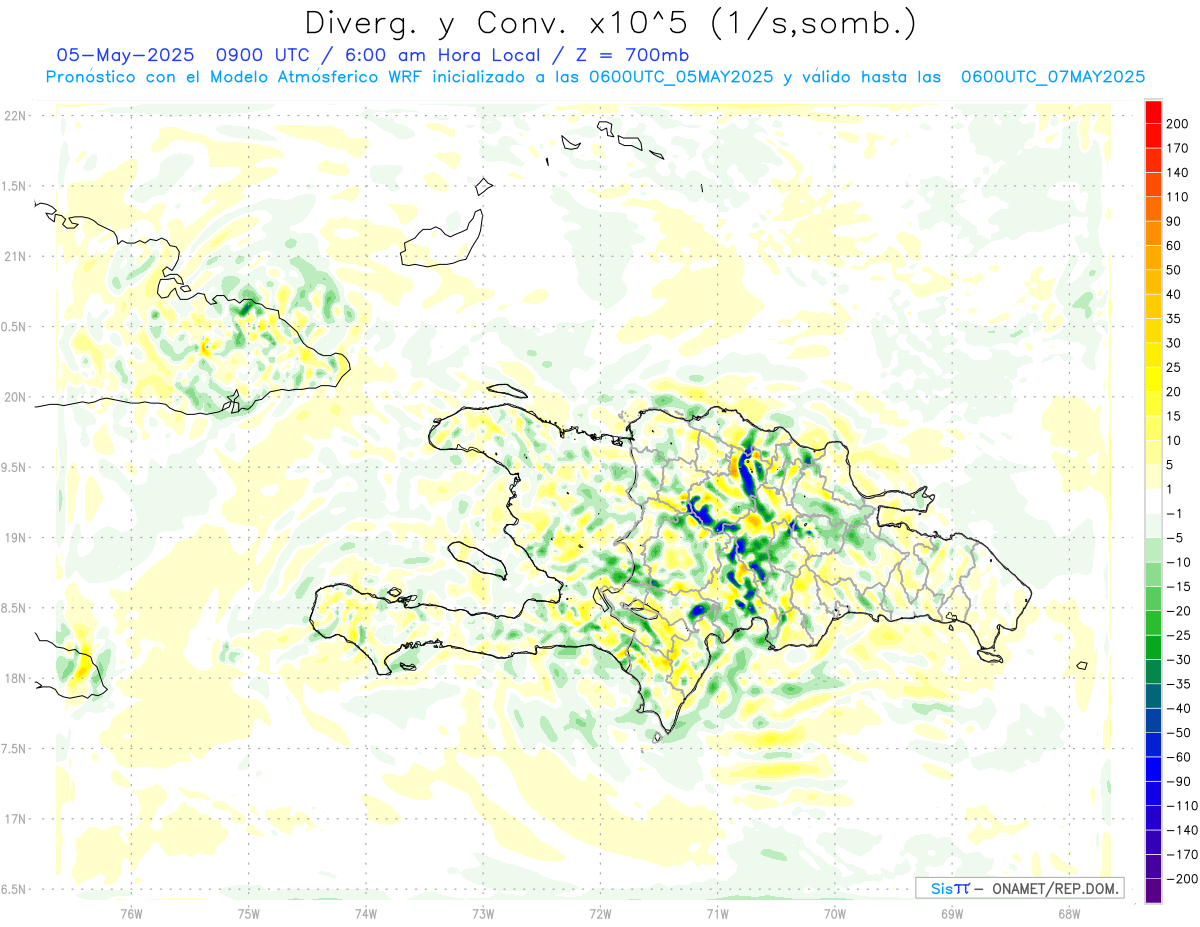The image size is (1200, 927).
Task: Click the '6:00 am Hora Local' text
Action: [442, 55]
